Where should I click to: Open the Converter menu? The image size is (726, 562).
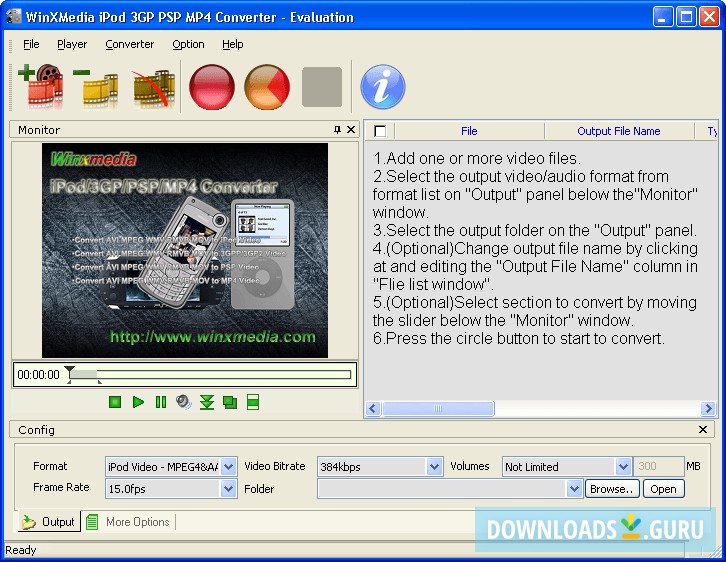click(130, 44)
